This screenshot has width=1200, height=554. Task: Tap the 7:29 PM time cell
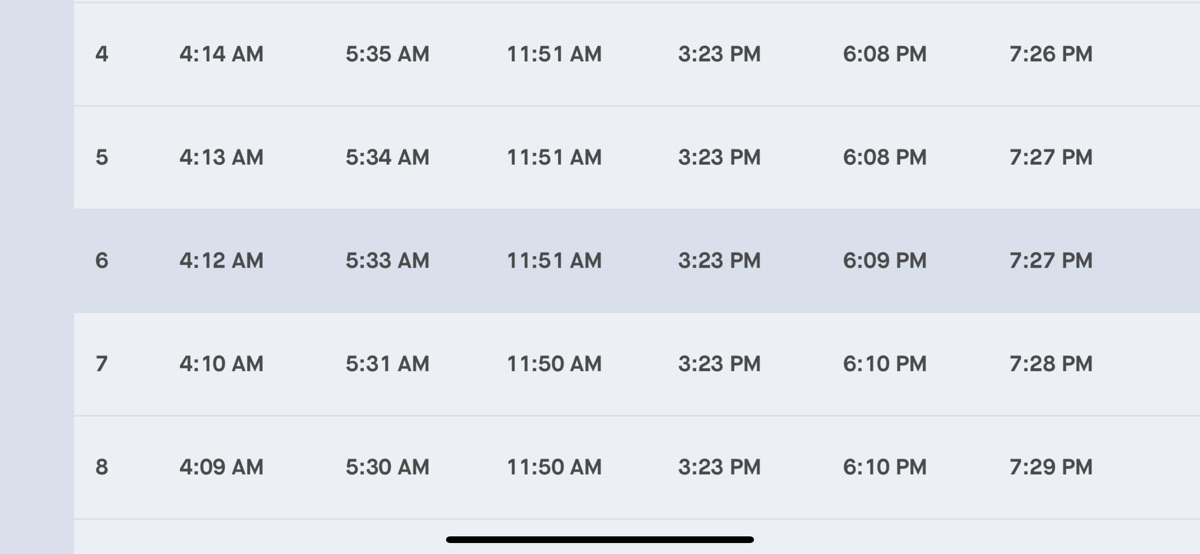(1050, 467)
